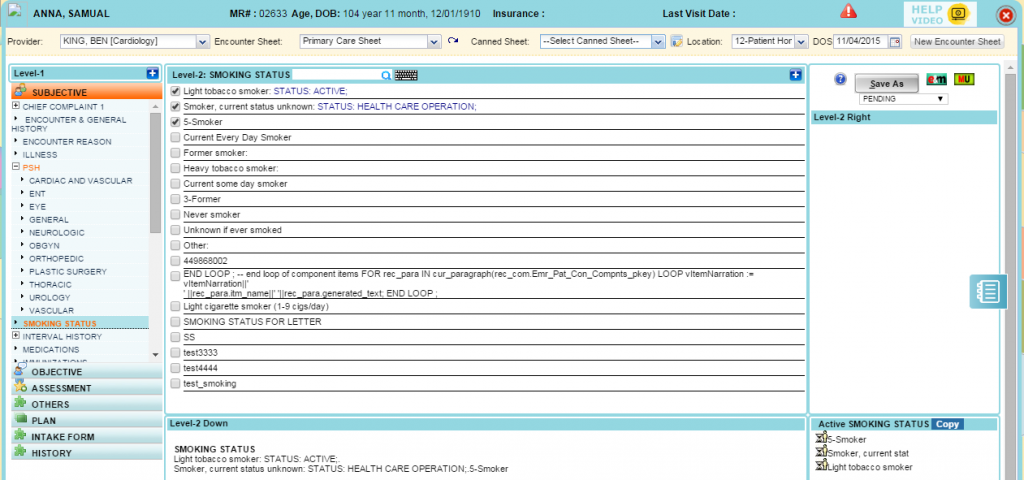The image size is (1024, 480).
Task: Click Level-1 scrollbar down arrow
Action: (155, 354)
